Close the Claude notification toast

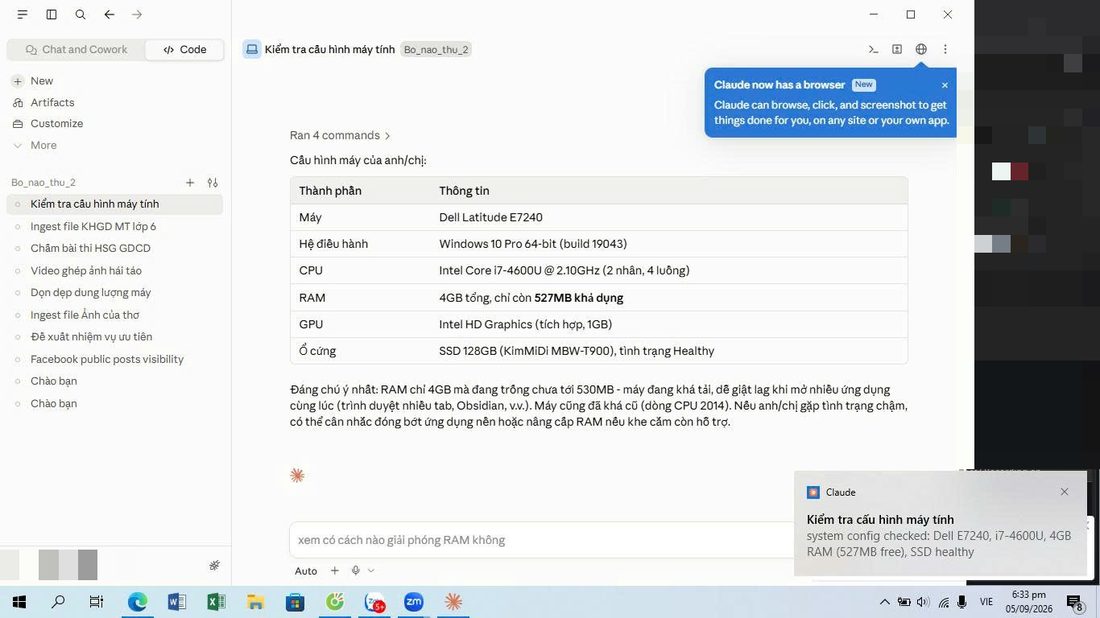point(1064,492)
